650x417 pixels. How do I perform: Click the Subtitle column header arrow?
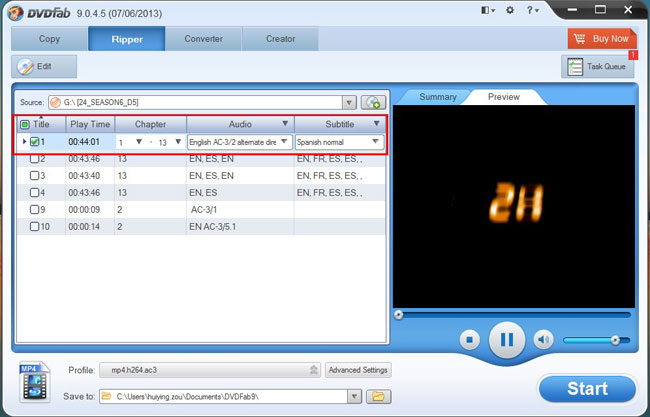pyautogui.click(x=376, y=124)
